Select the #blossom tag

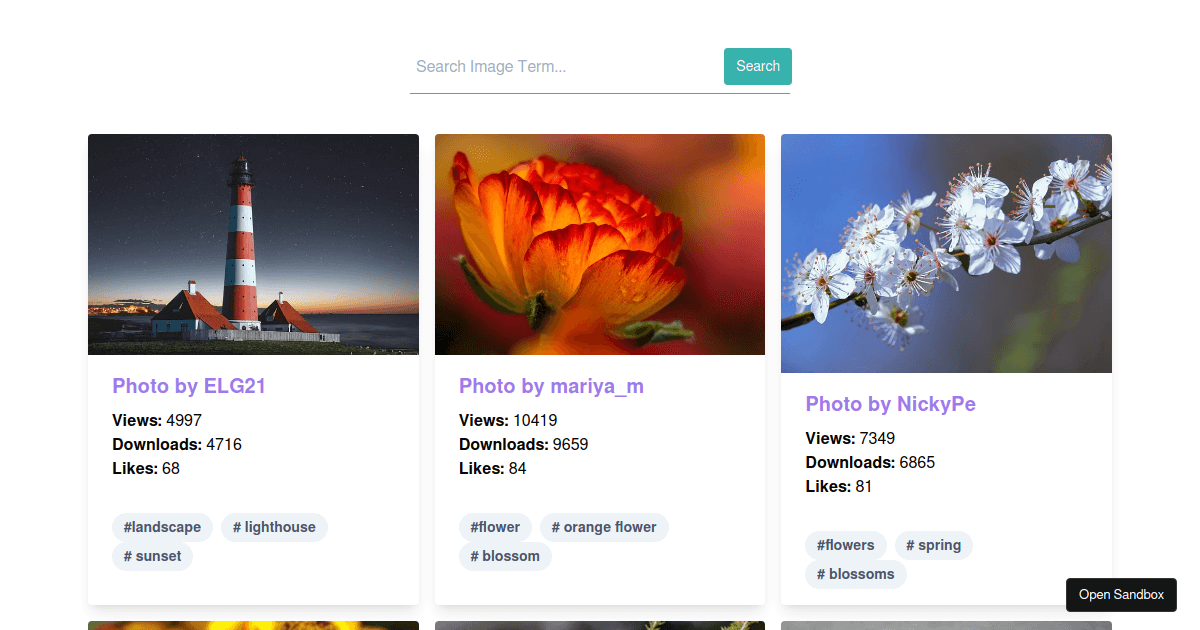505,556
